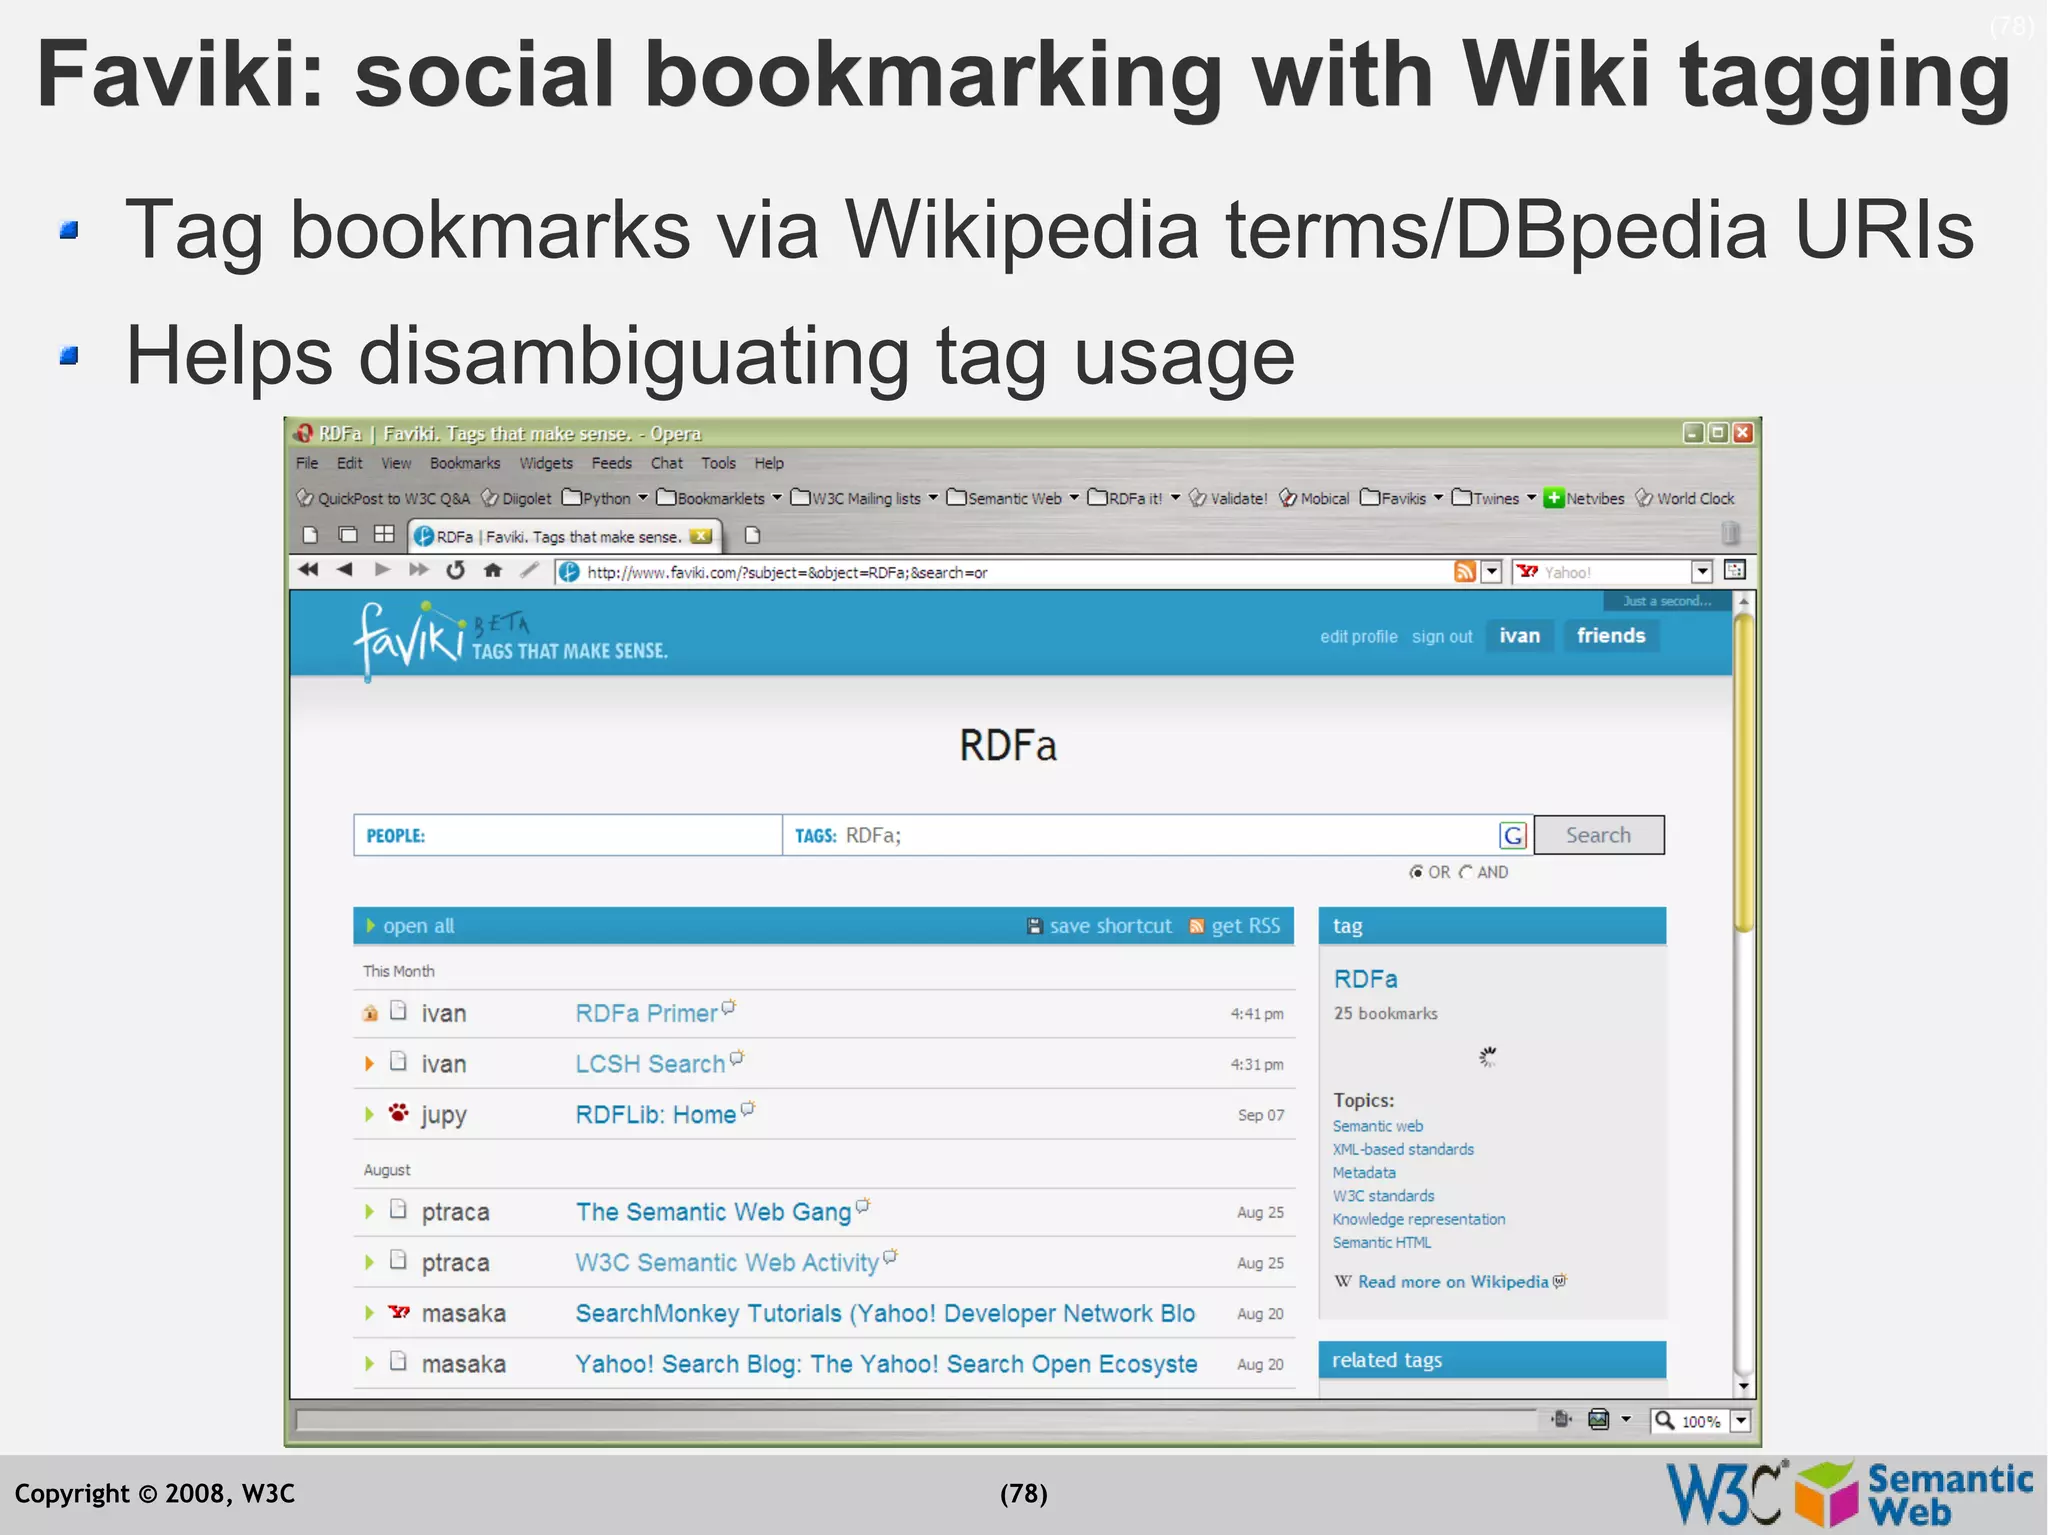Click the Home icon in navigation bar
Viewport: 2048px width, 1535px height.
pos(492,570)
